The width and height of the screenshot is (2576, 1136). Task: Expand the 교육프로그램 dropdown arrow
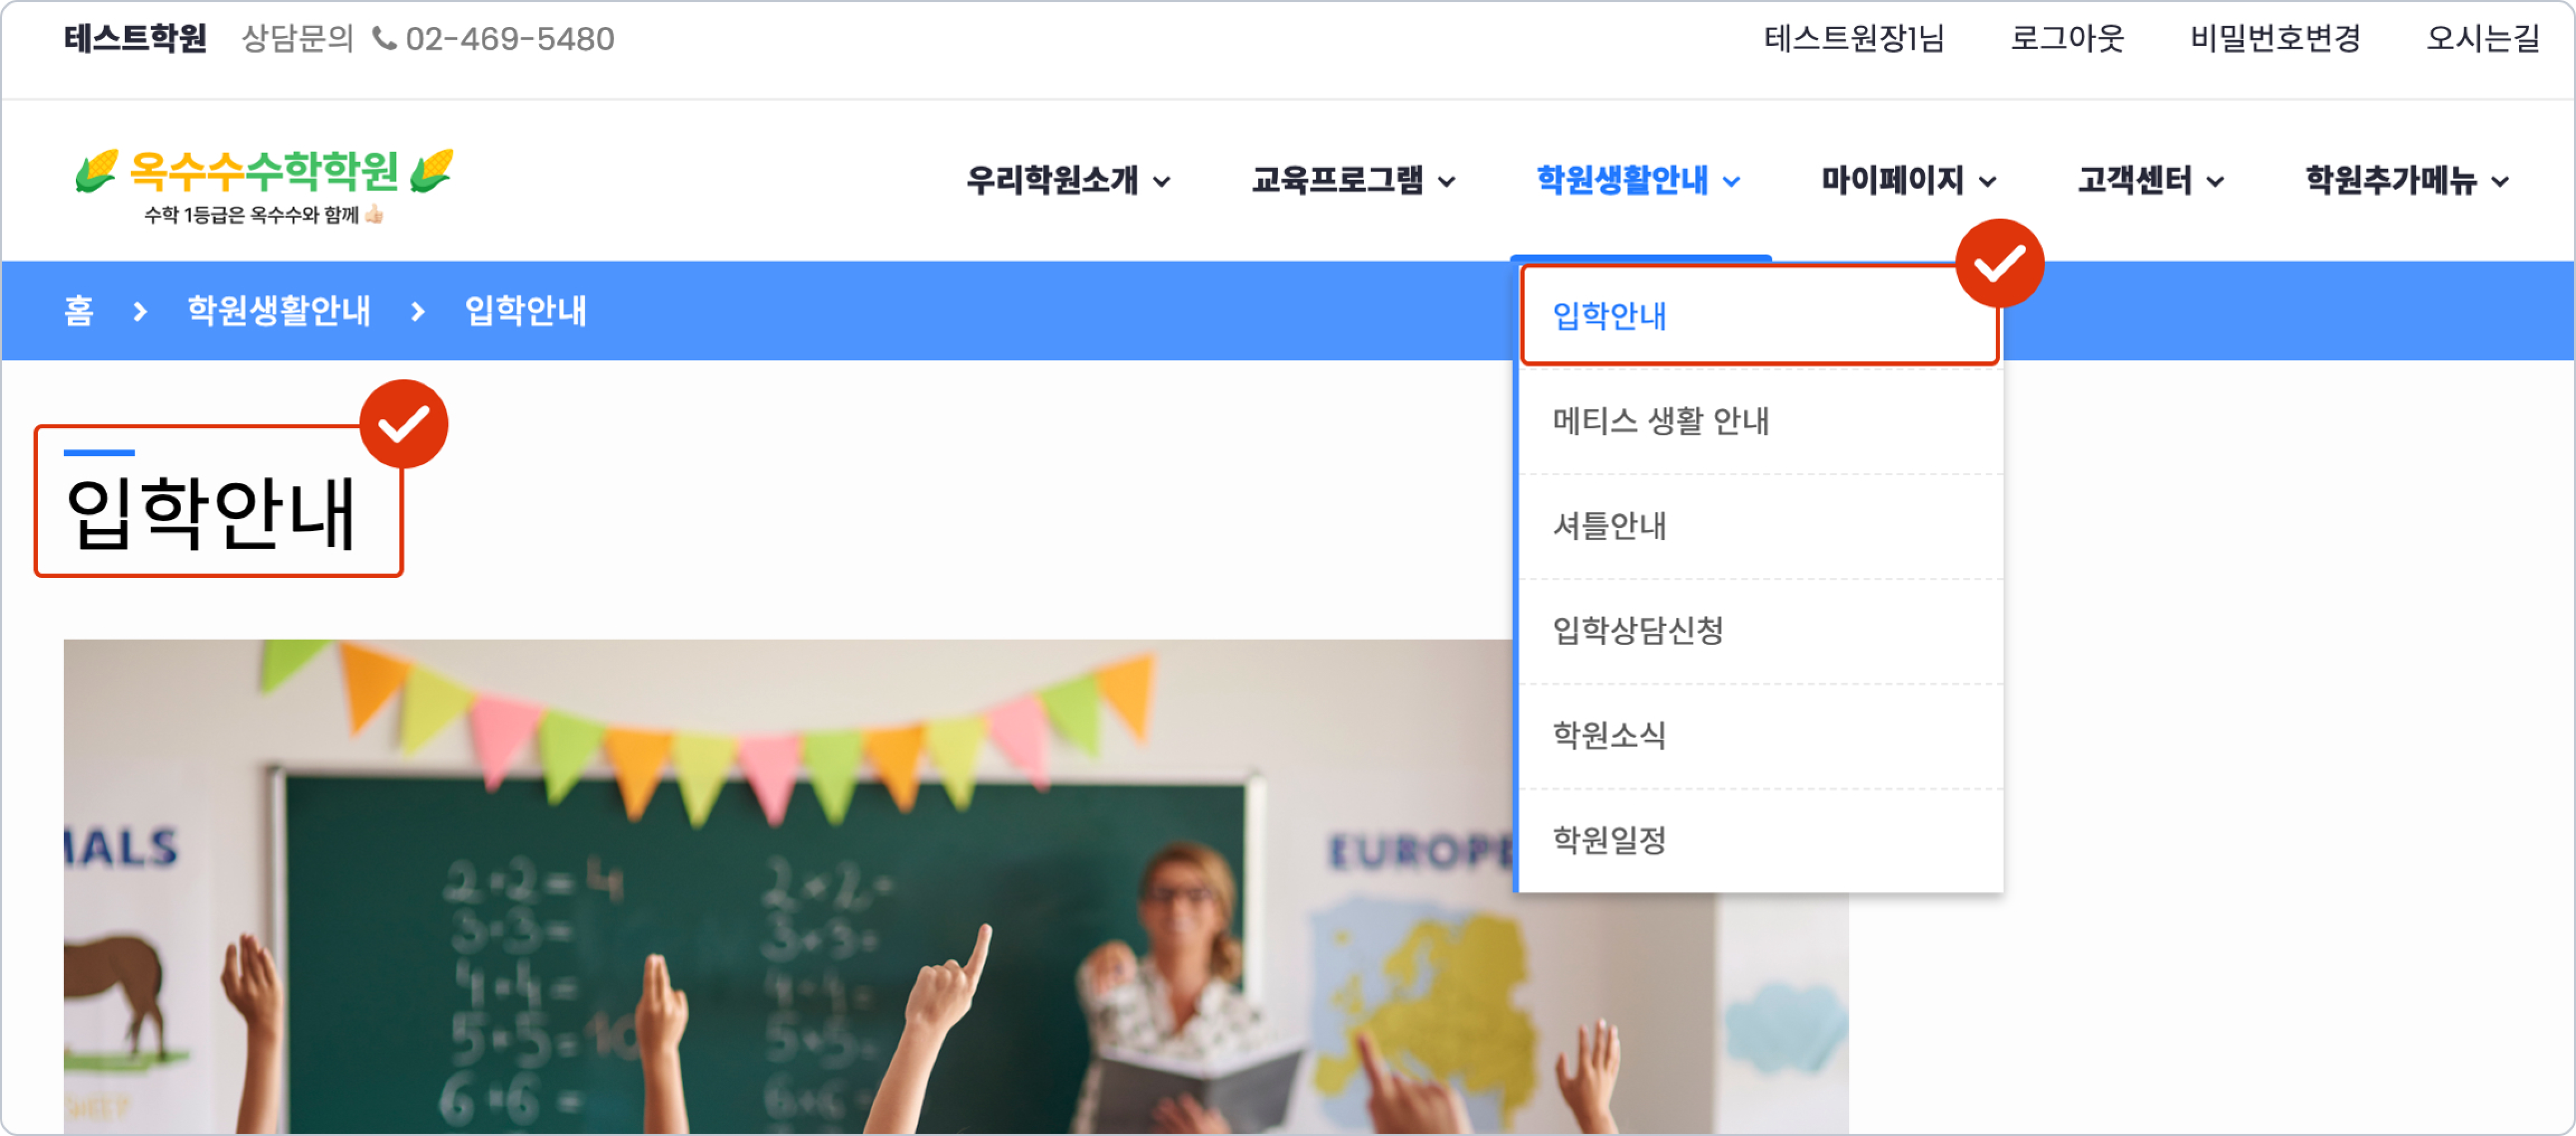point(1447,182)
